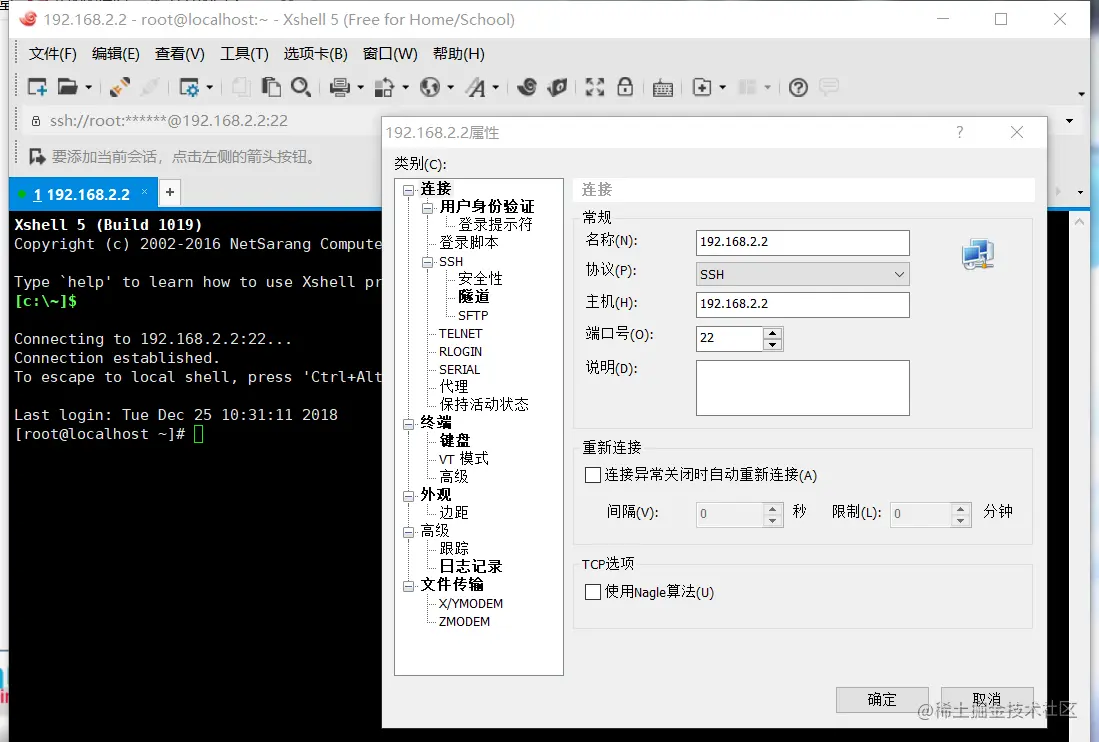The image size is (1099, 742).
Task: Click the 说明 description text area
Action: point(803,387)
